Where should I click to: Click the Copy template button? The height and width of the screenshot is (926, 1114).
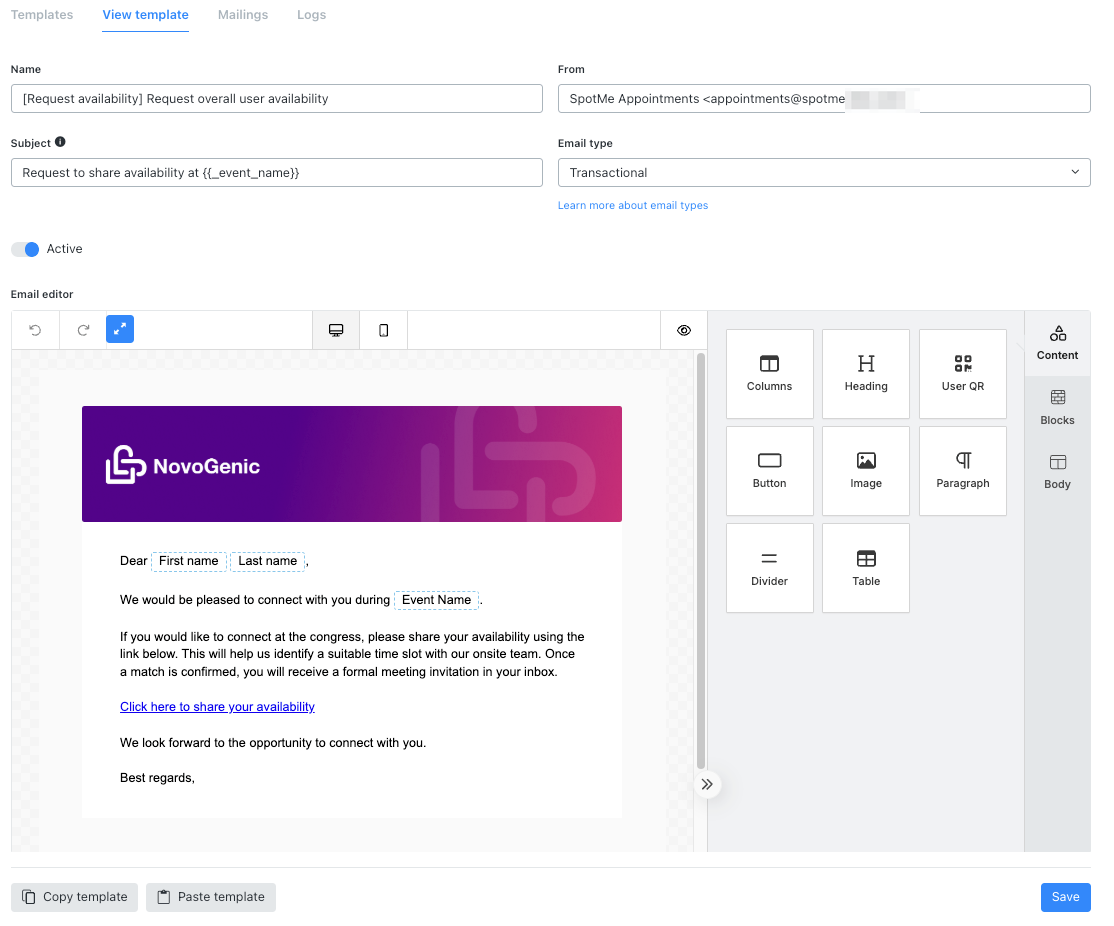coord(75,897)
